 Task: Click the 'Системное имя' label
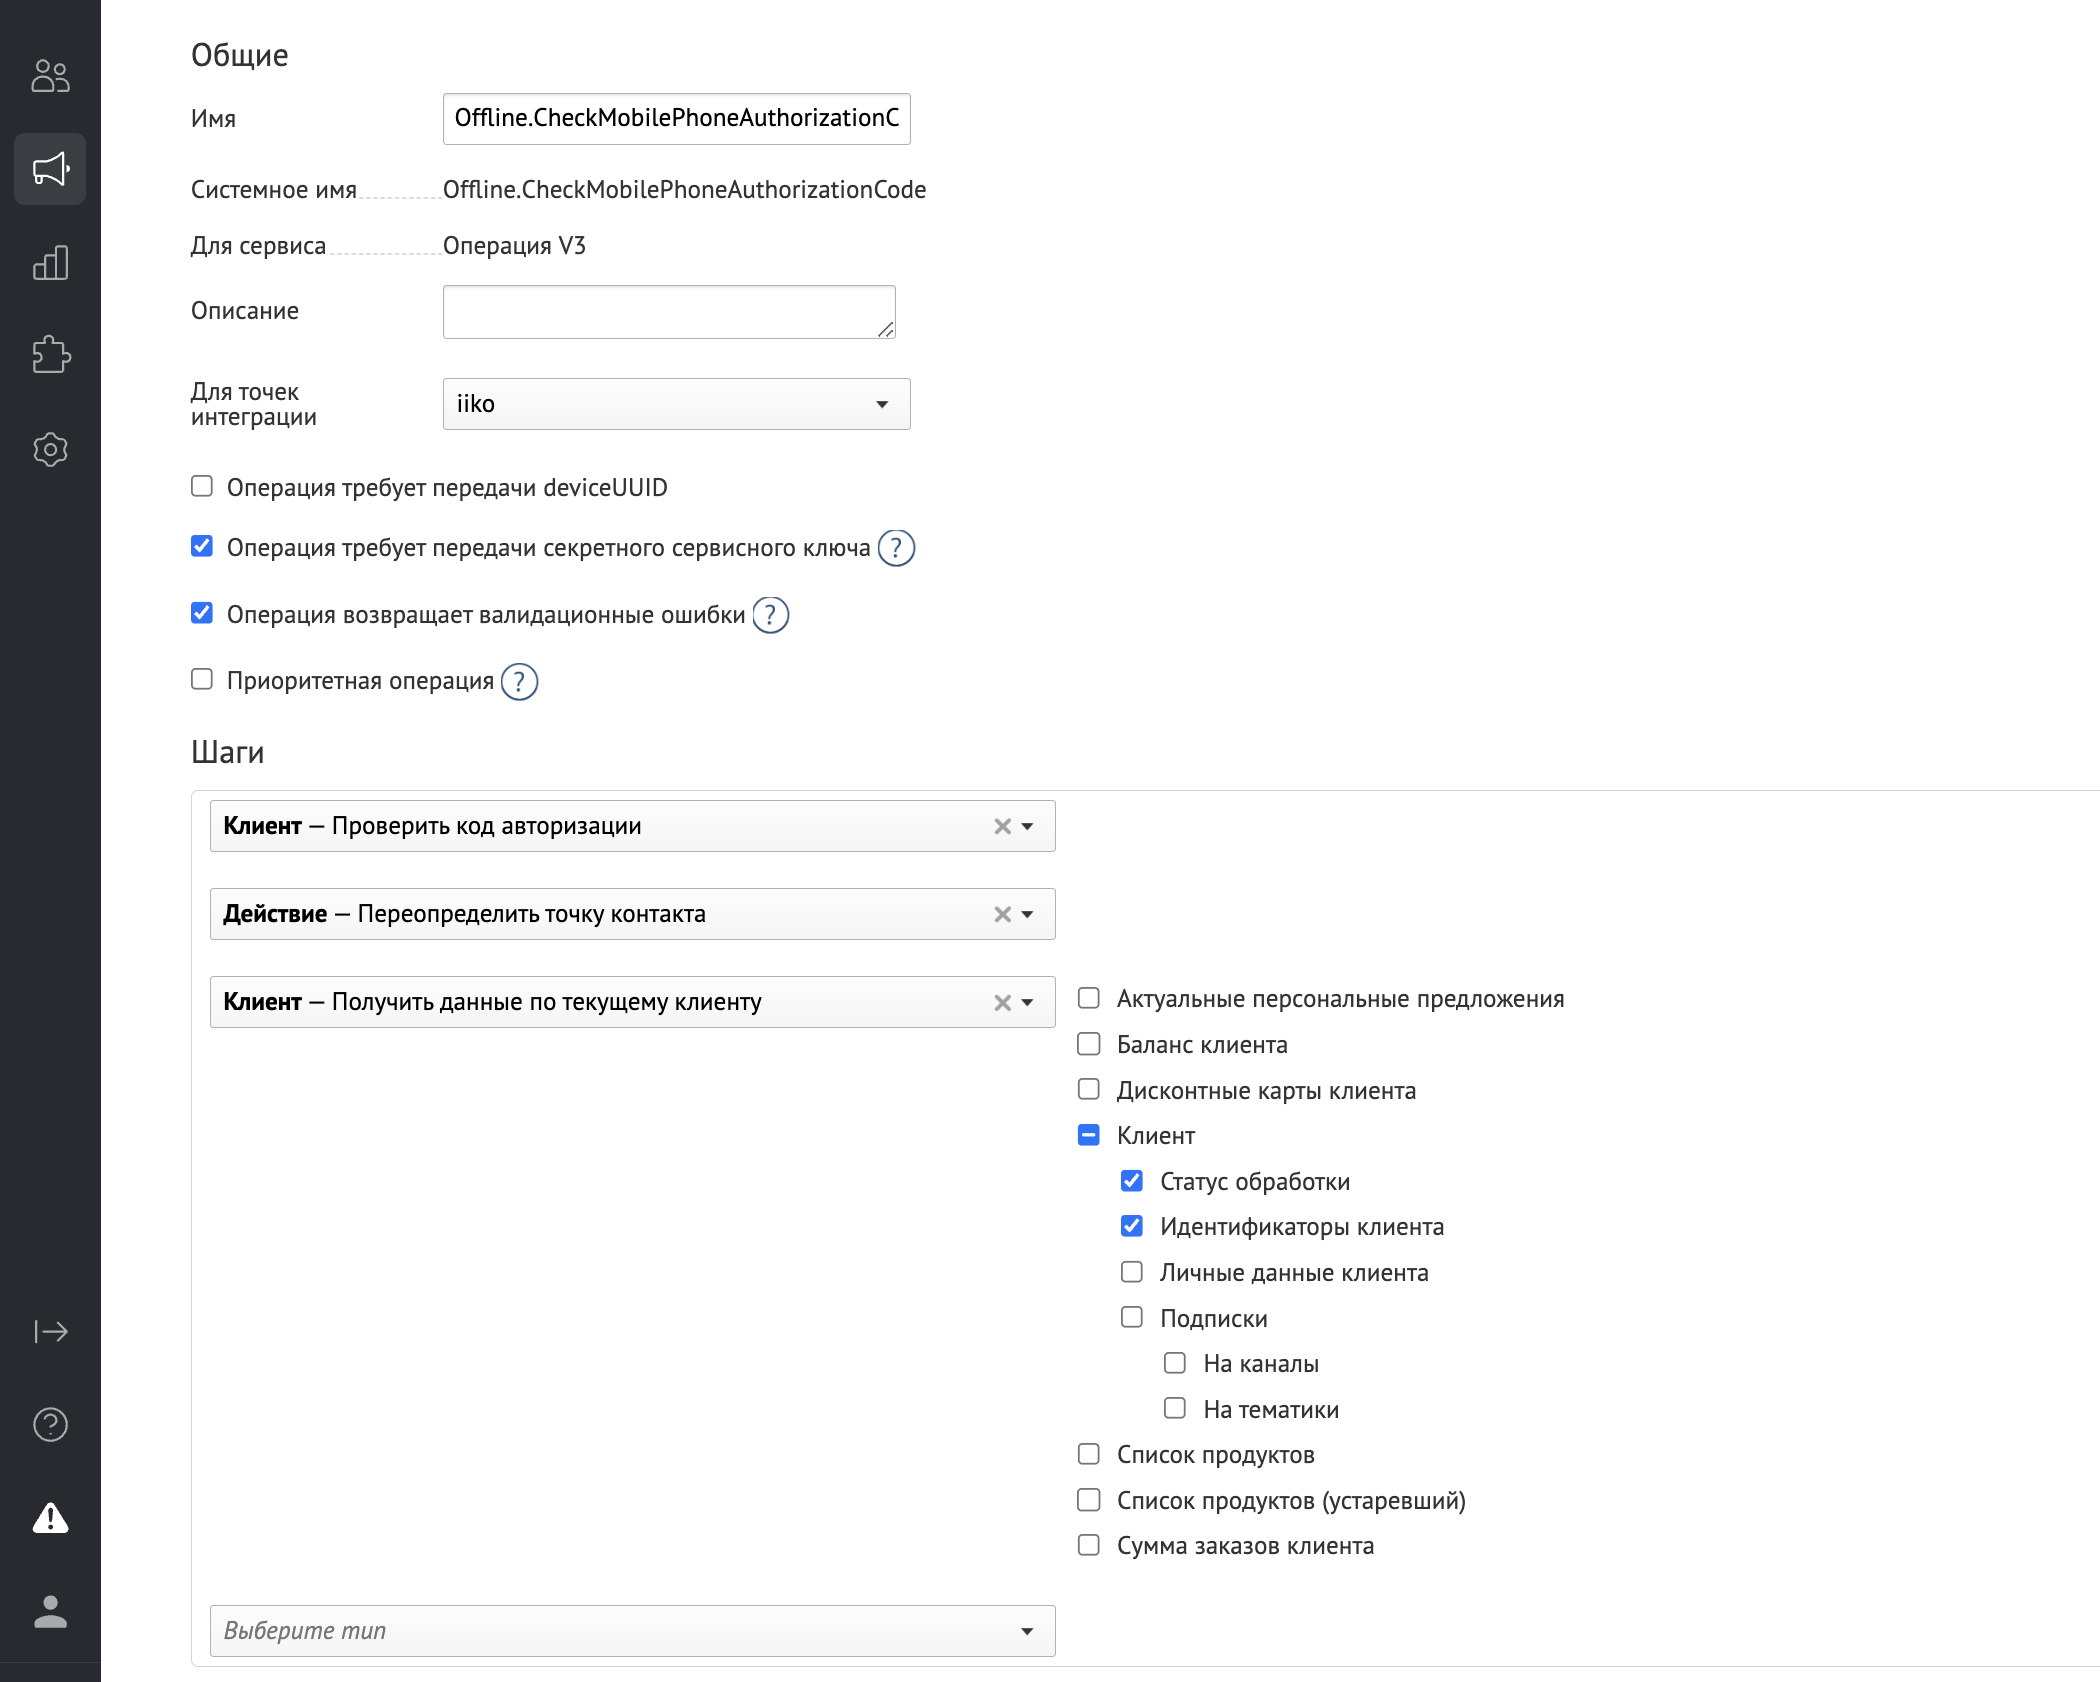click(x=273, y=190)
